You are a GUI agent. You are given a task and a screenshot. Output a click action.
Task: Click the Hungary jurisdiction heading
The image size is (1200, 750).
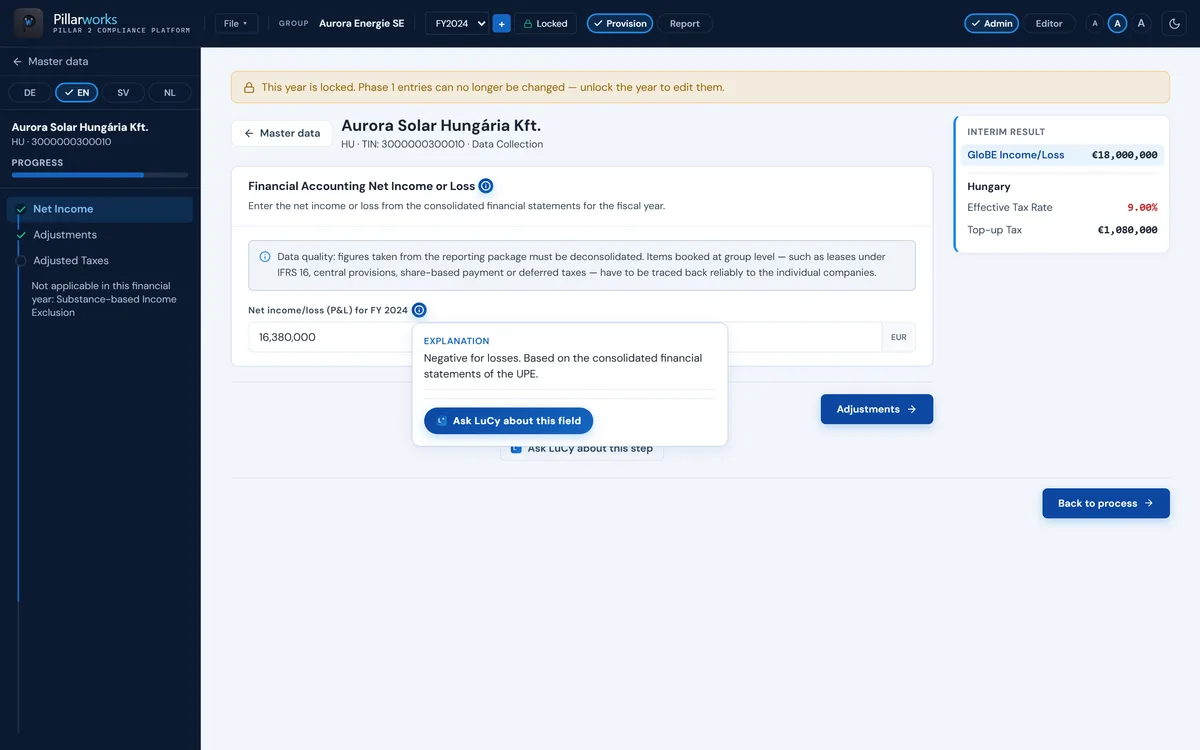[x=989, y=187]
